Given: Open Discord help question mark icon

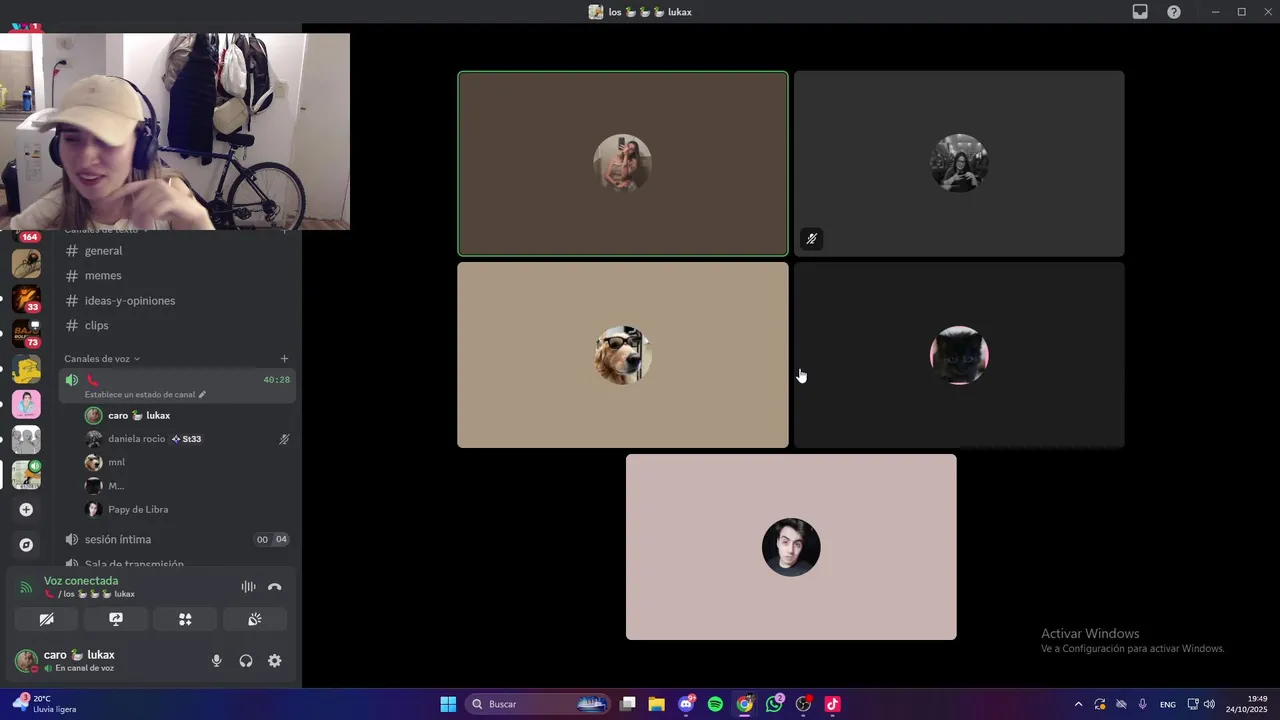Looking at the screenshot, I should pyautogui.click(x=1174, y=12).
